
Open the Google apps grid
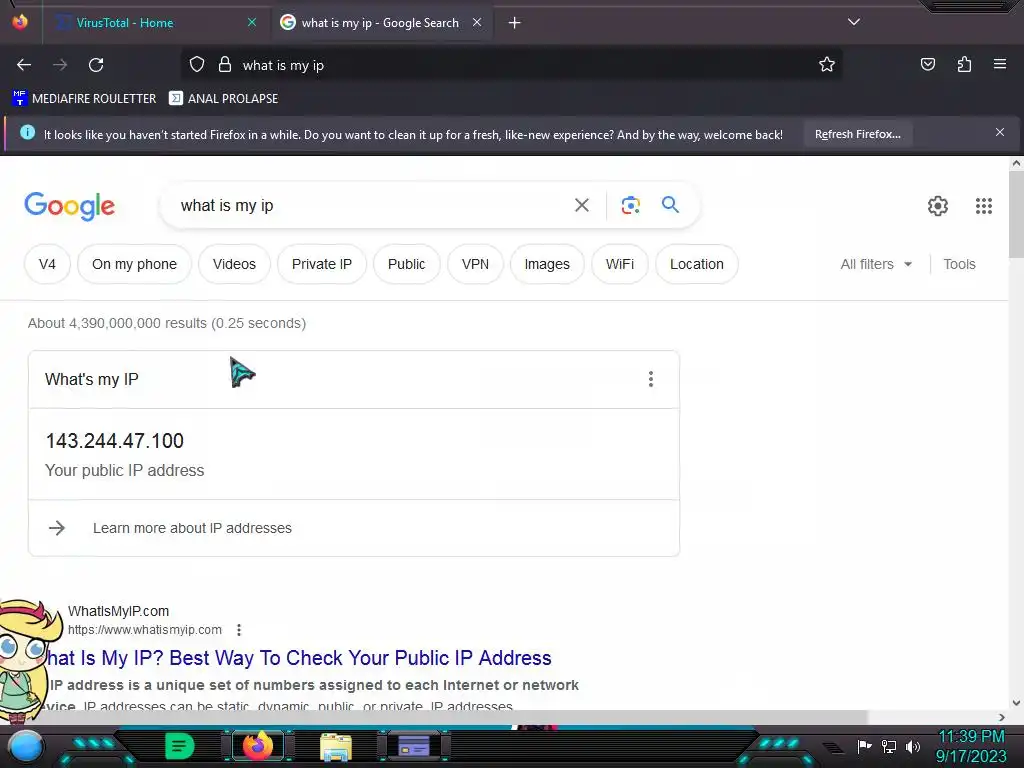tap(984, 206)
